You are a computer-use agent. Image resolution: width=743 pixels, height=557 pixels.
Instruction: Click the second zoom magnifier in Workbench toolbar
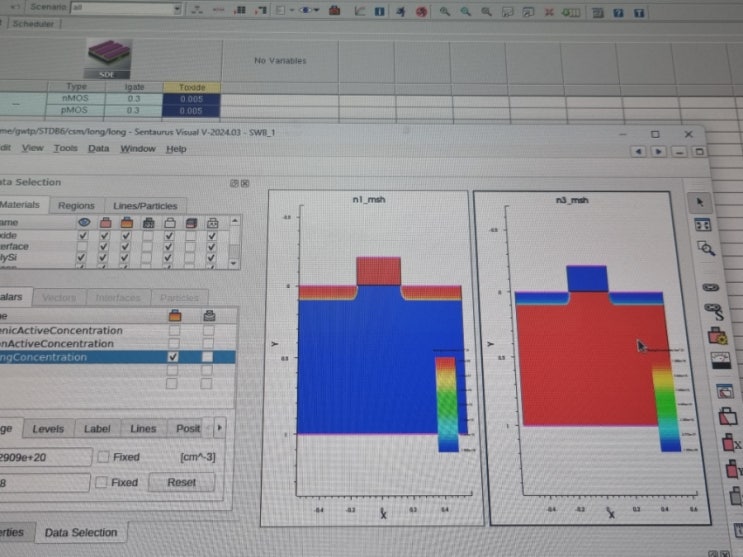pos(465,12)
